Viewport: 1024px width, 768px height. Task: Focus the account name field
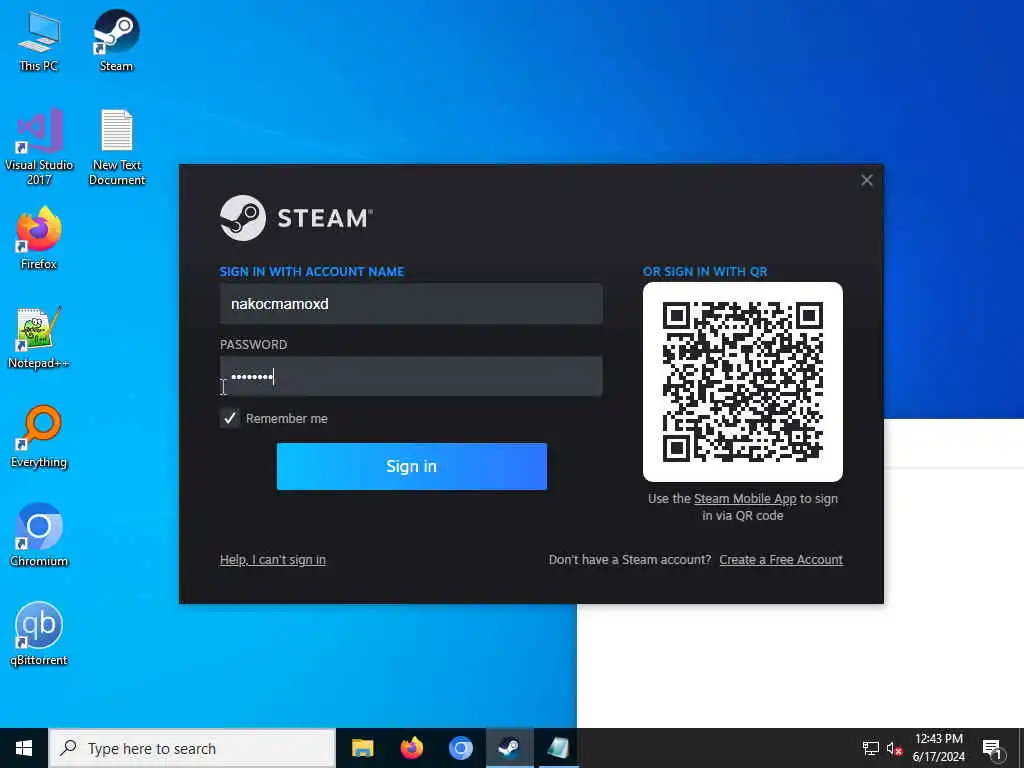click(411, 304)
